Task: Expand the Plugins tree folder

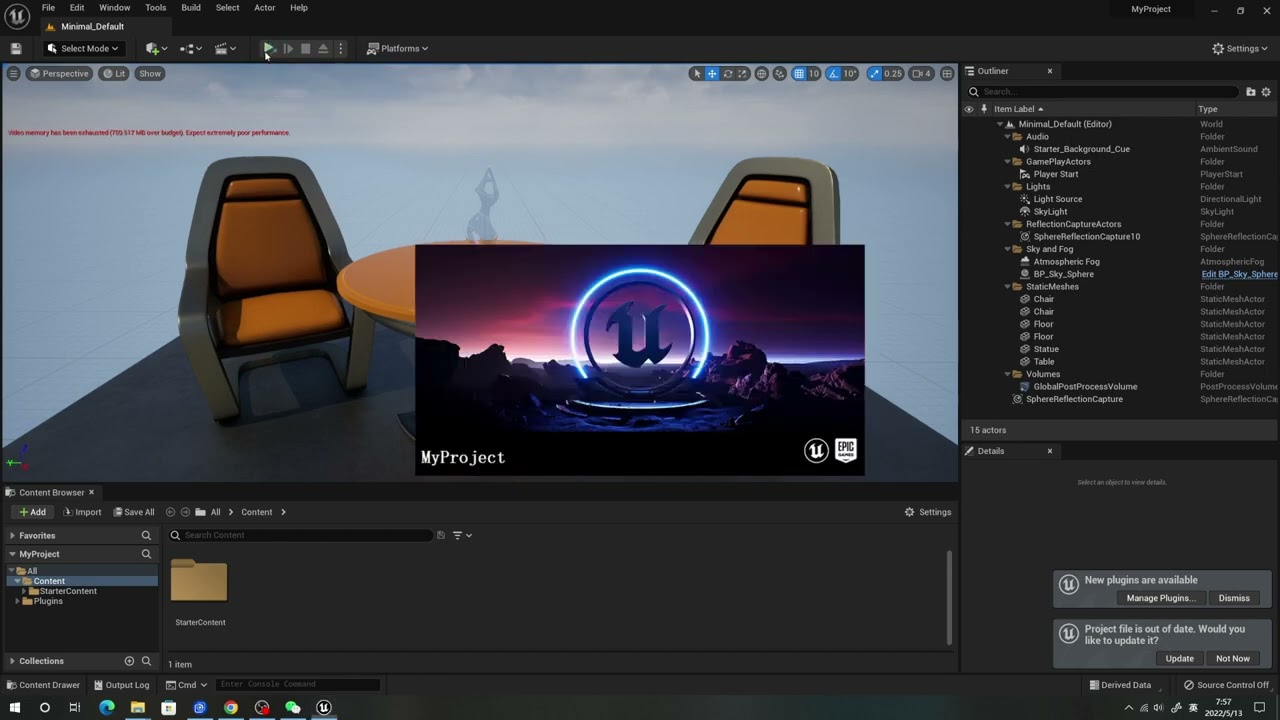Action: click(16, 601)
